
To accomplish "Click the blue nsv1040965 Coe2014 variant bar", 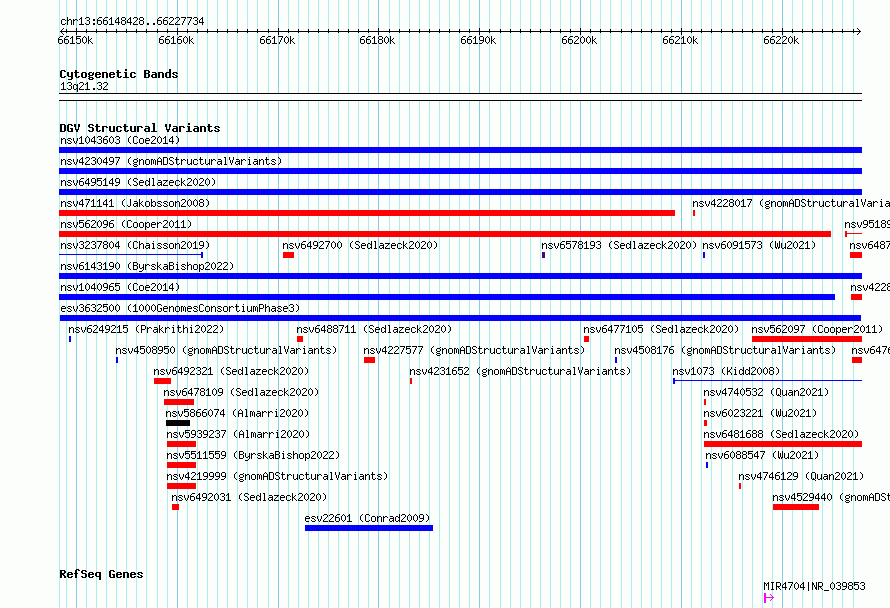I will (447, 297).
